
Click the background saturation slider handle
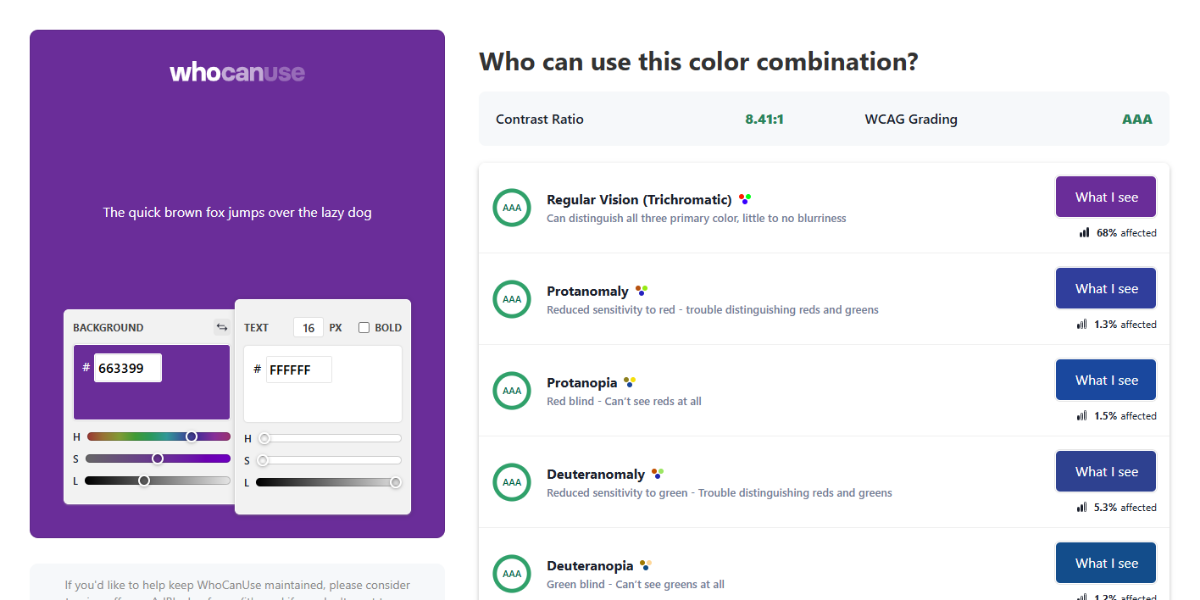point(157,458)
